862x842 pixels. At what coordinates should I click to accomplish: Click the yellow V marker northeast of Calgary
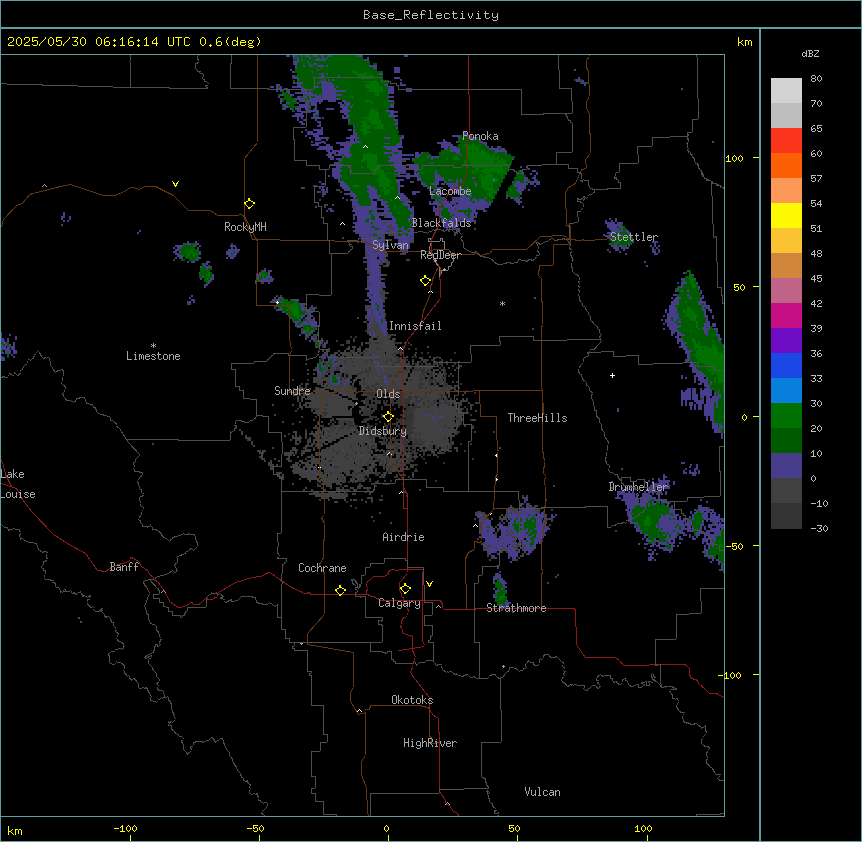429,584
